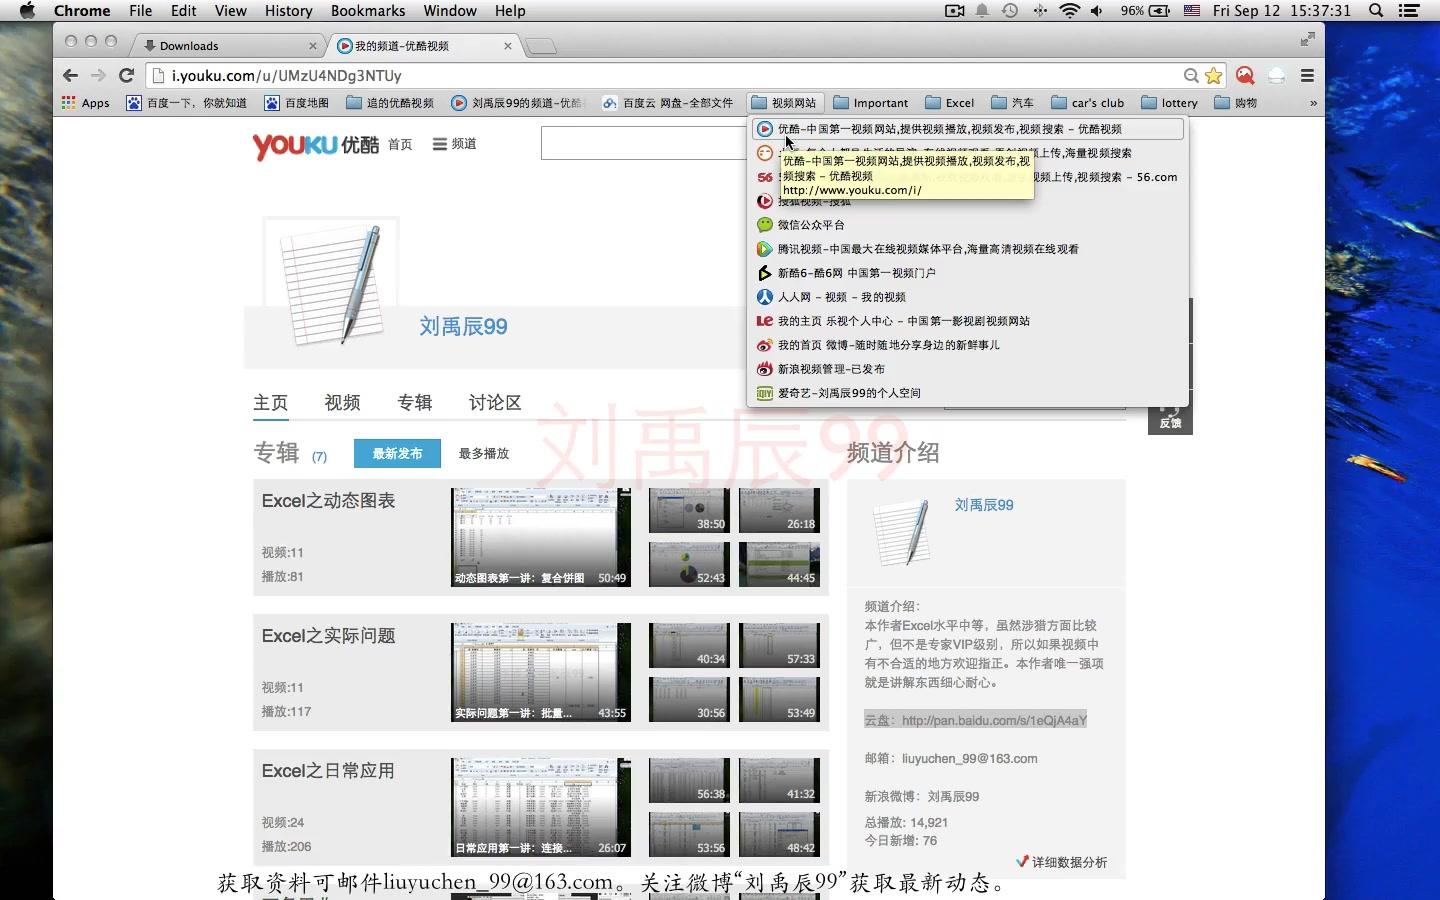Click the 刘禹辰99 name in the channel intro

pos(984,505)
